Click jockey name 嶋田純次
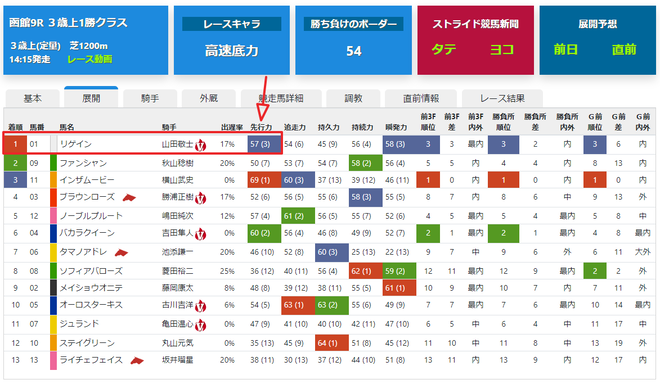The image size is (660, 384). [178, 216]
